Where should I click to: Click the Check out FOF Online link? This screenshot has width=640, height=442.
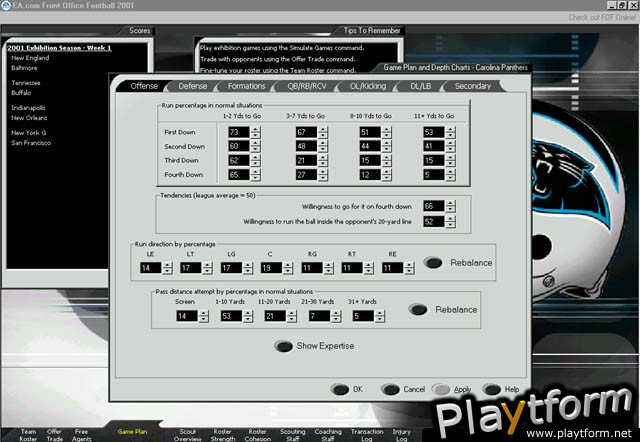(602, 18)
